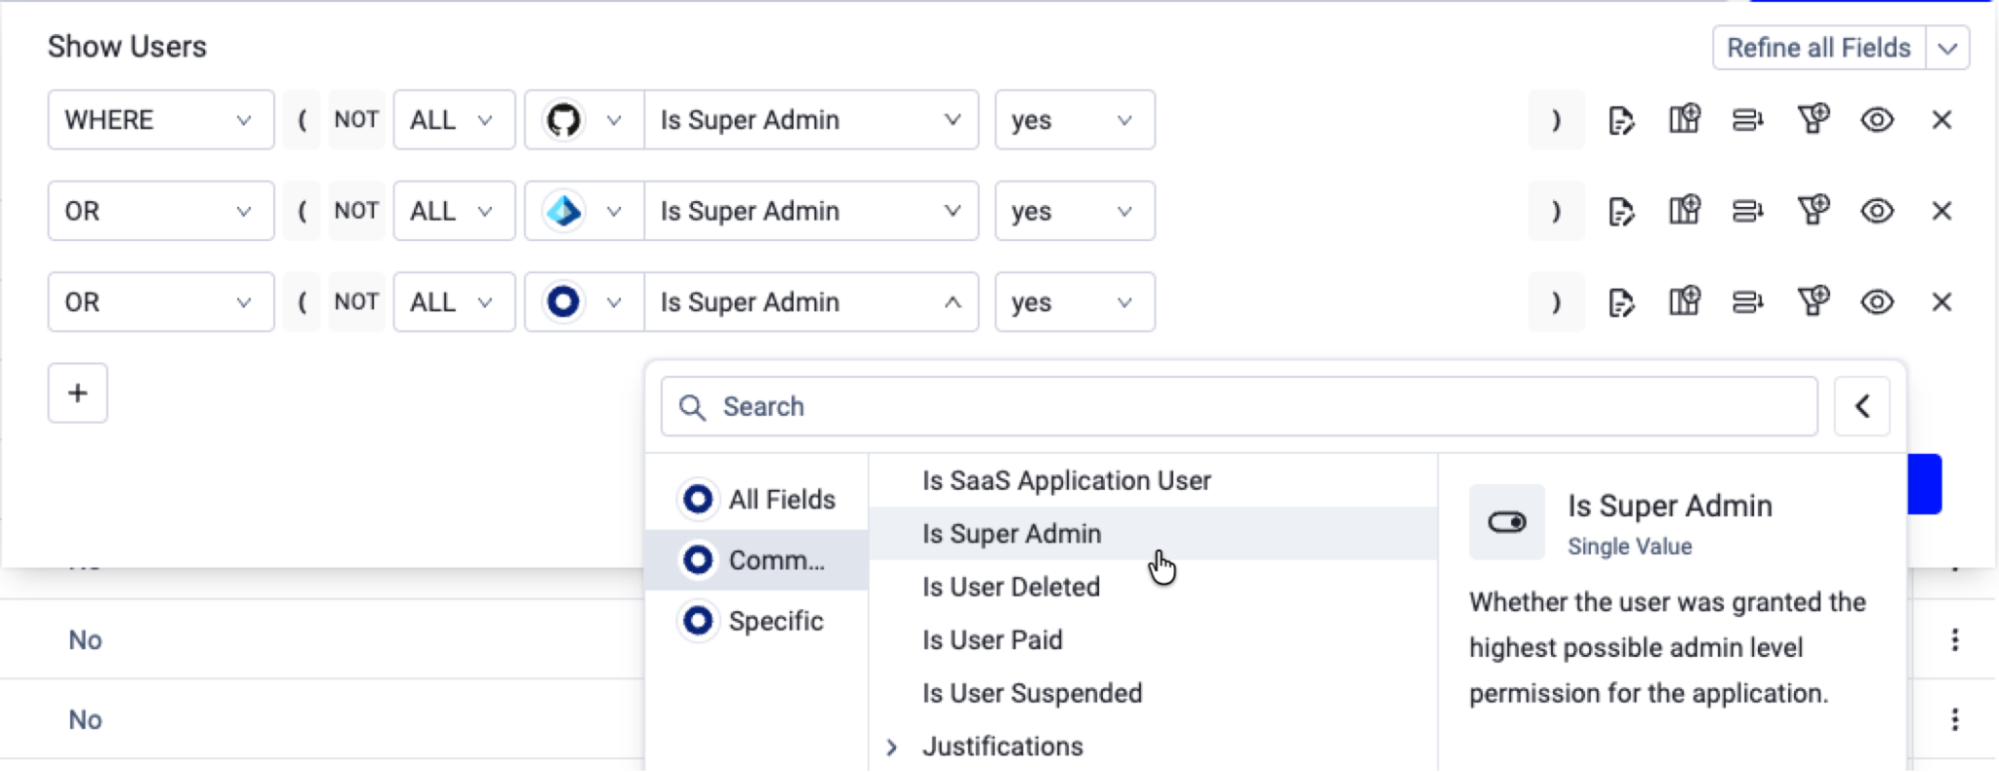Remove the blue-diamond adapter row with its X
This screenshot has height=772, width=1999.
(x=1942, y=211)
